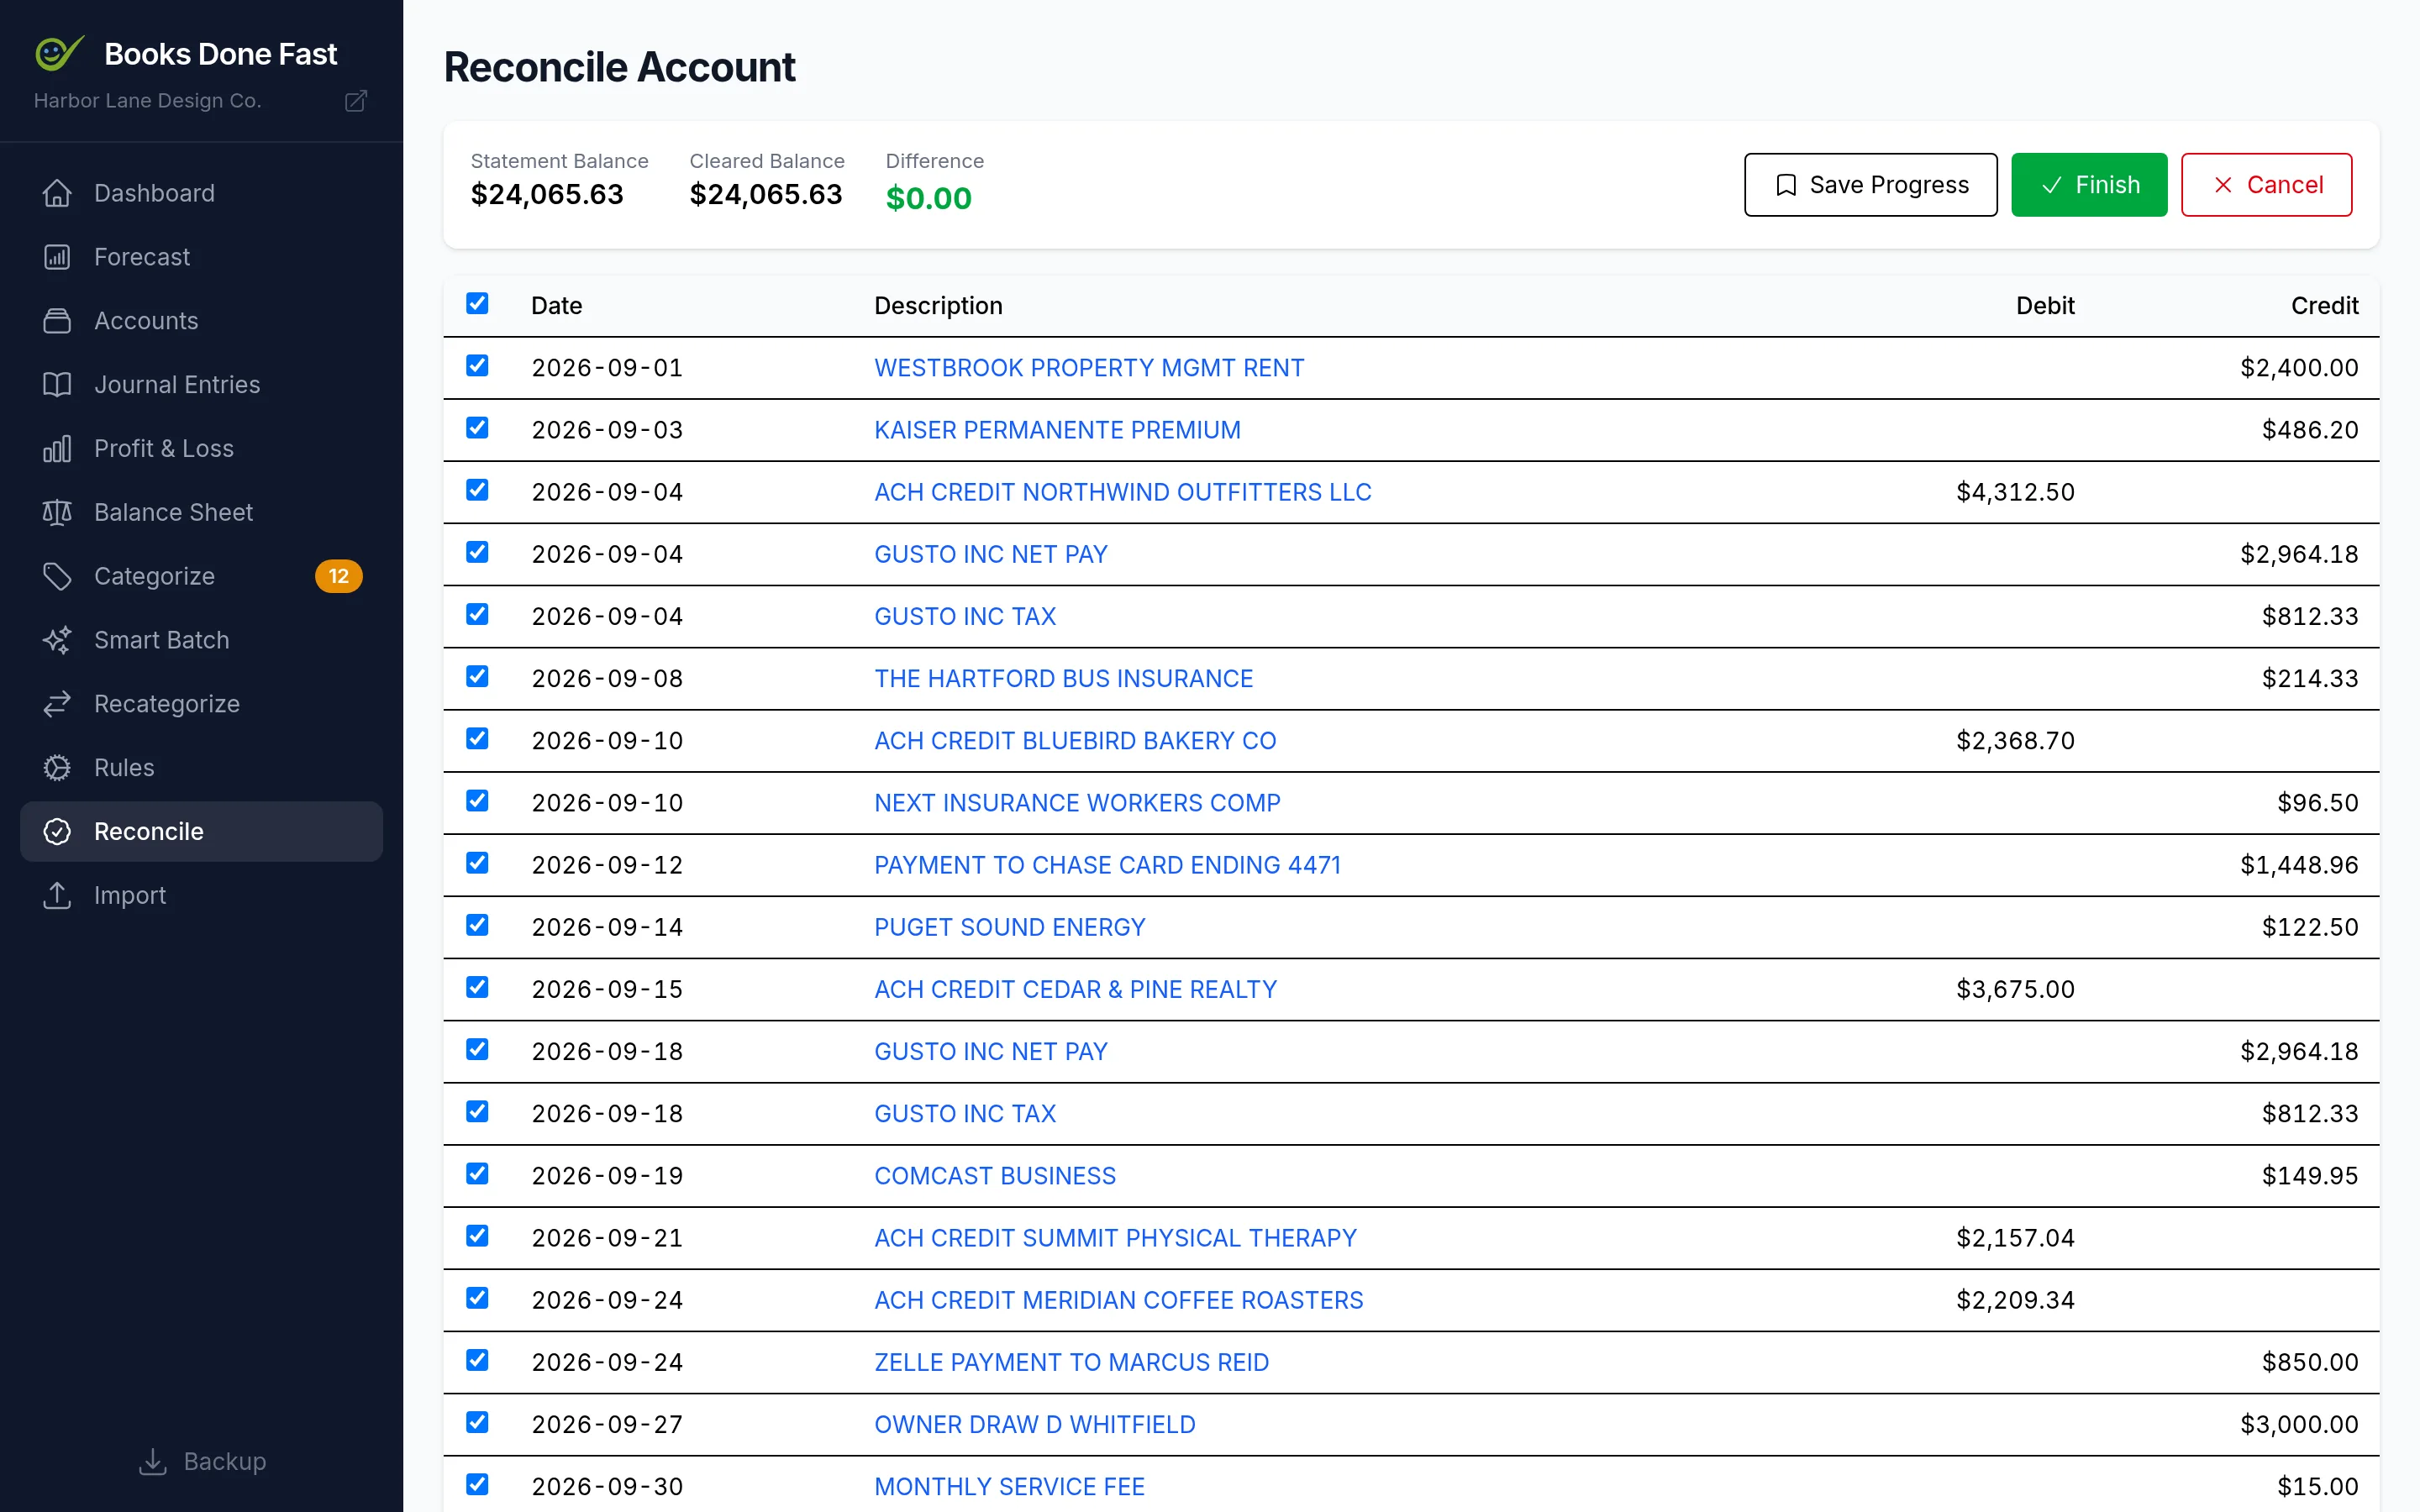2420x1512 pixels.
Task: Click the bookmark icon in Save Progress
Action: (1786, 185)
